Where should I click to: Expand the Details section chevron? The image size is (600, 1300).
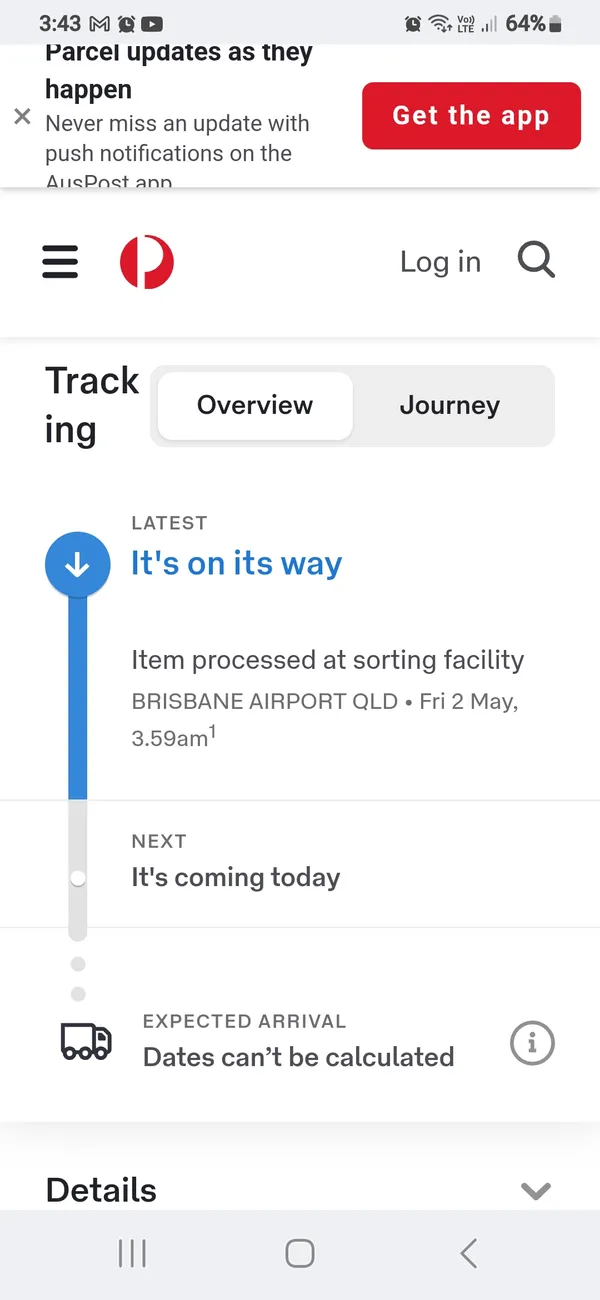pos(537,1190)
